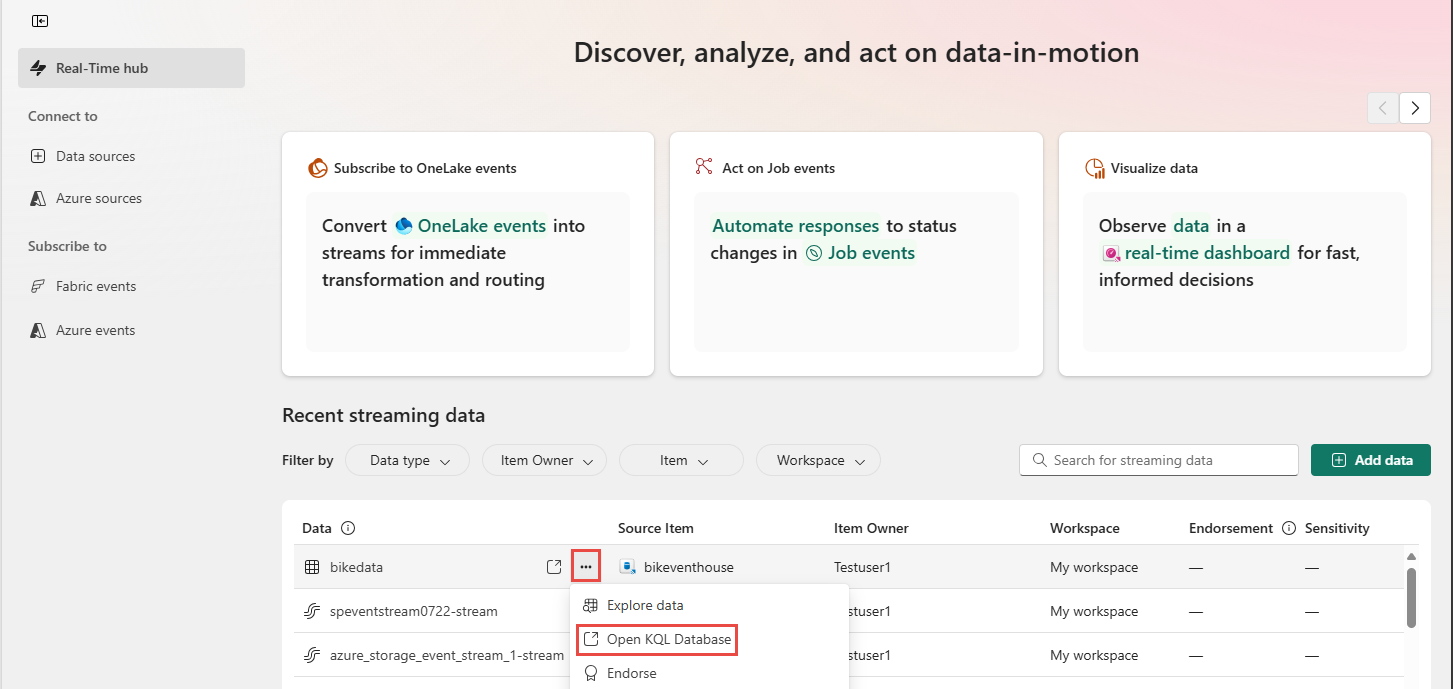The height and width of the screenshot is (689, 1453).
Task: Select Fabric events under Subscribe to
Action: click(96, 286)
